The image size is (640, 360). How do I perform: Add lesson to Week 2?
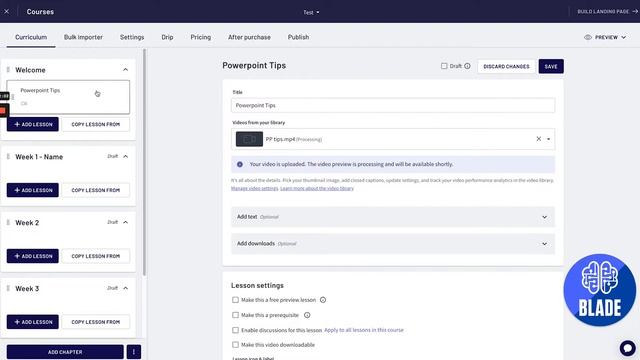click(33, 256)
